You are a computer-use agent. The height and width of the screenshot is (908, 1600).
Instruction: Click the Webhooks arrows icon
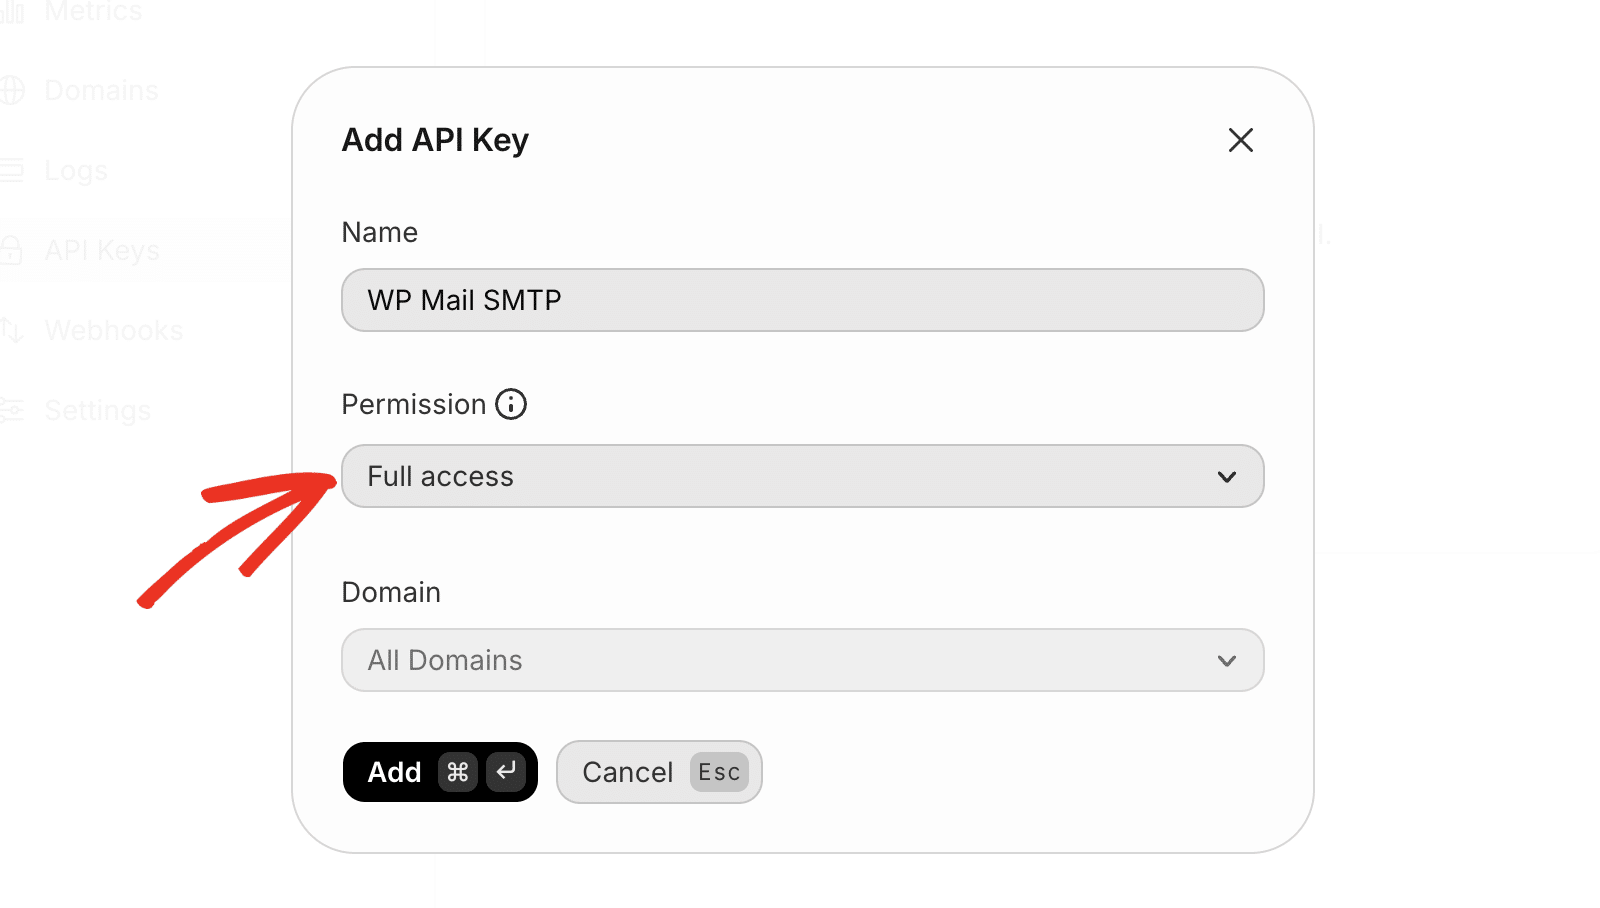(x=12, y=330)
